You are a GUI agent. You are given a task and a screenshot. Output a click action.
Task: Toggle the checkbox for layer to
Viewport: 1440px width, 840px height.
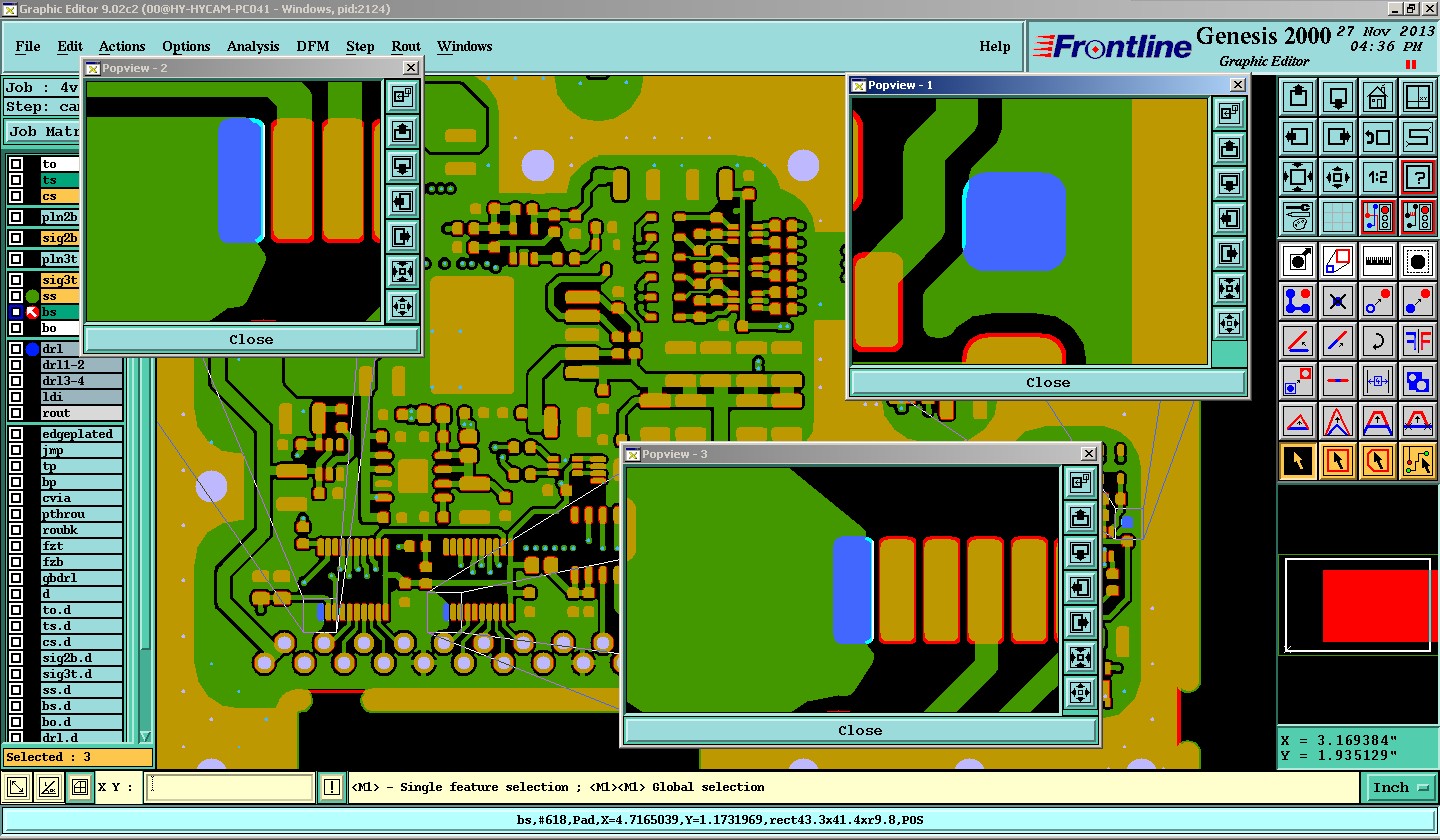click(16, 164)
